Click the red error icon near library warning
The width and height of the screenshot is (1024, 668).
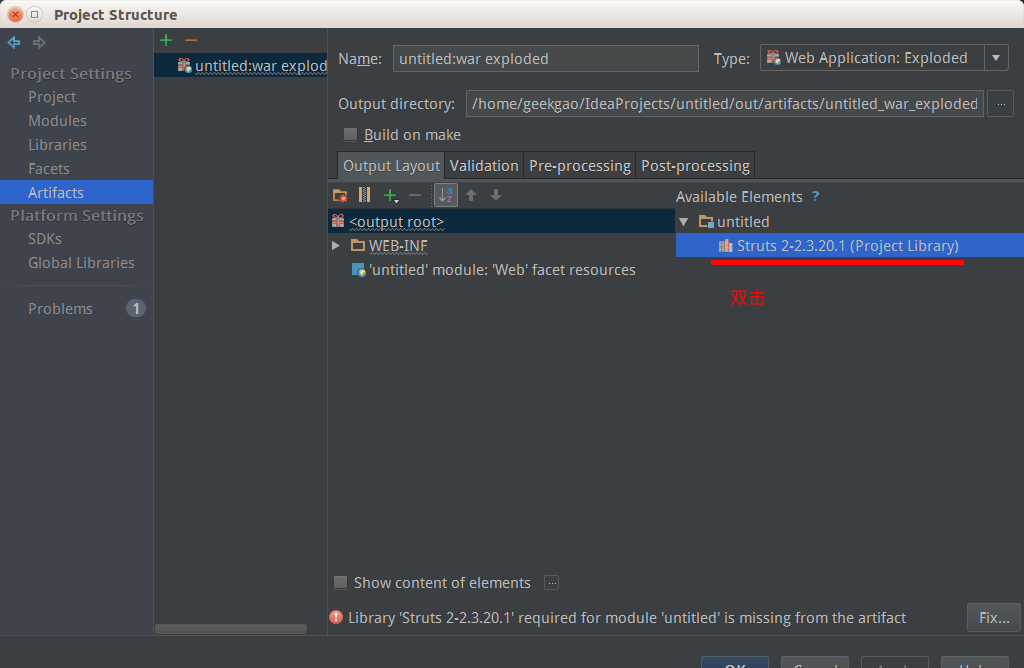click(336, 617)
